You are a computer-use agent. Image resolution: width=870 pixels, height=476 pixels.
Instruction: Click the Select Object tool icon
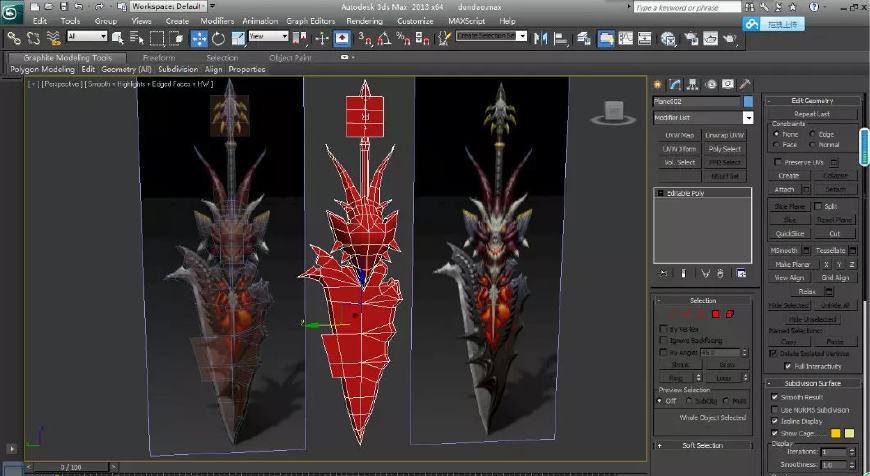pyautogui.click(x=117, y=38)
